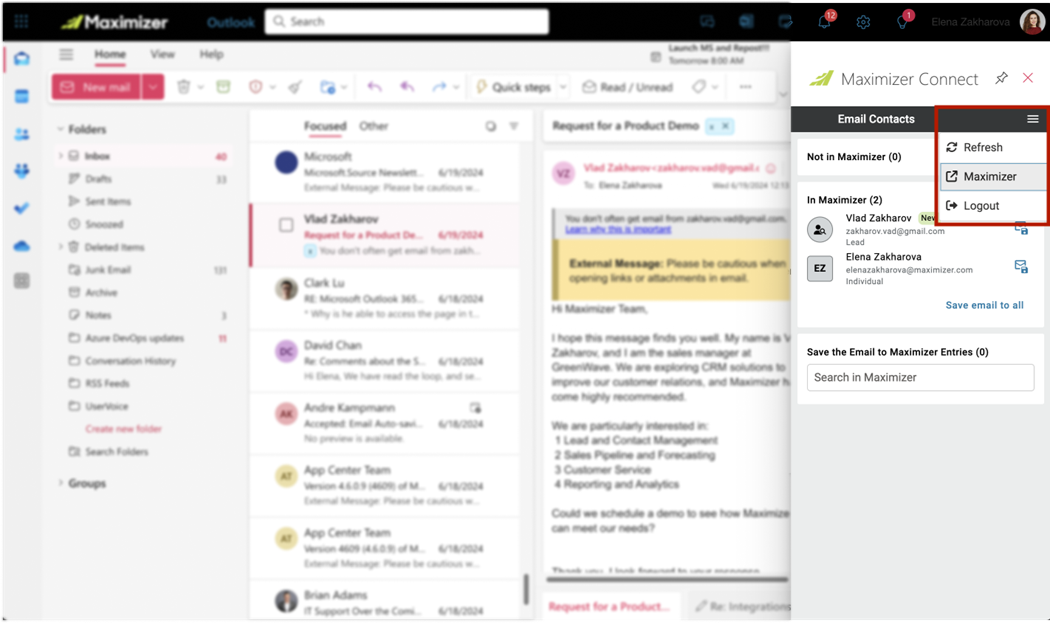The width and height of the screenshot is (1050, 623).
Task: Click the New mail button
Action: (x=96, y=87)
